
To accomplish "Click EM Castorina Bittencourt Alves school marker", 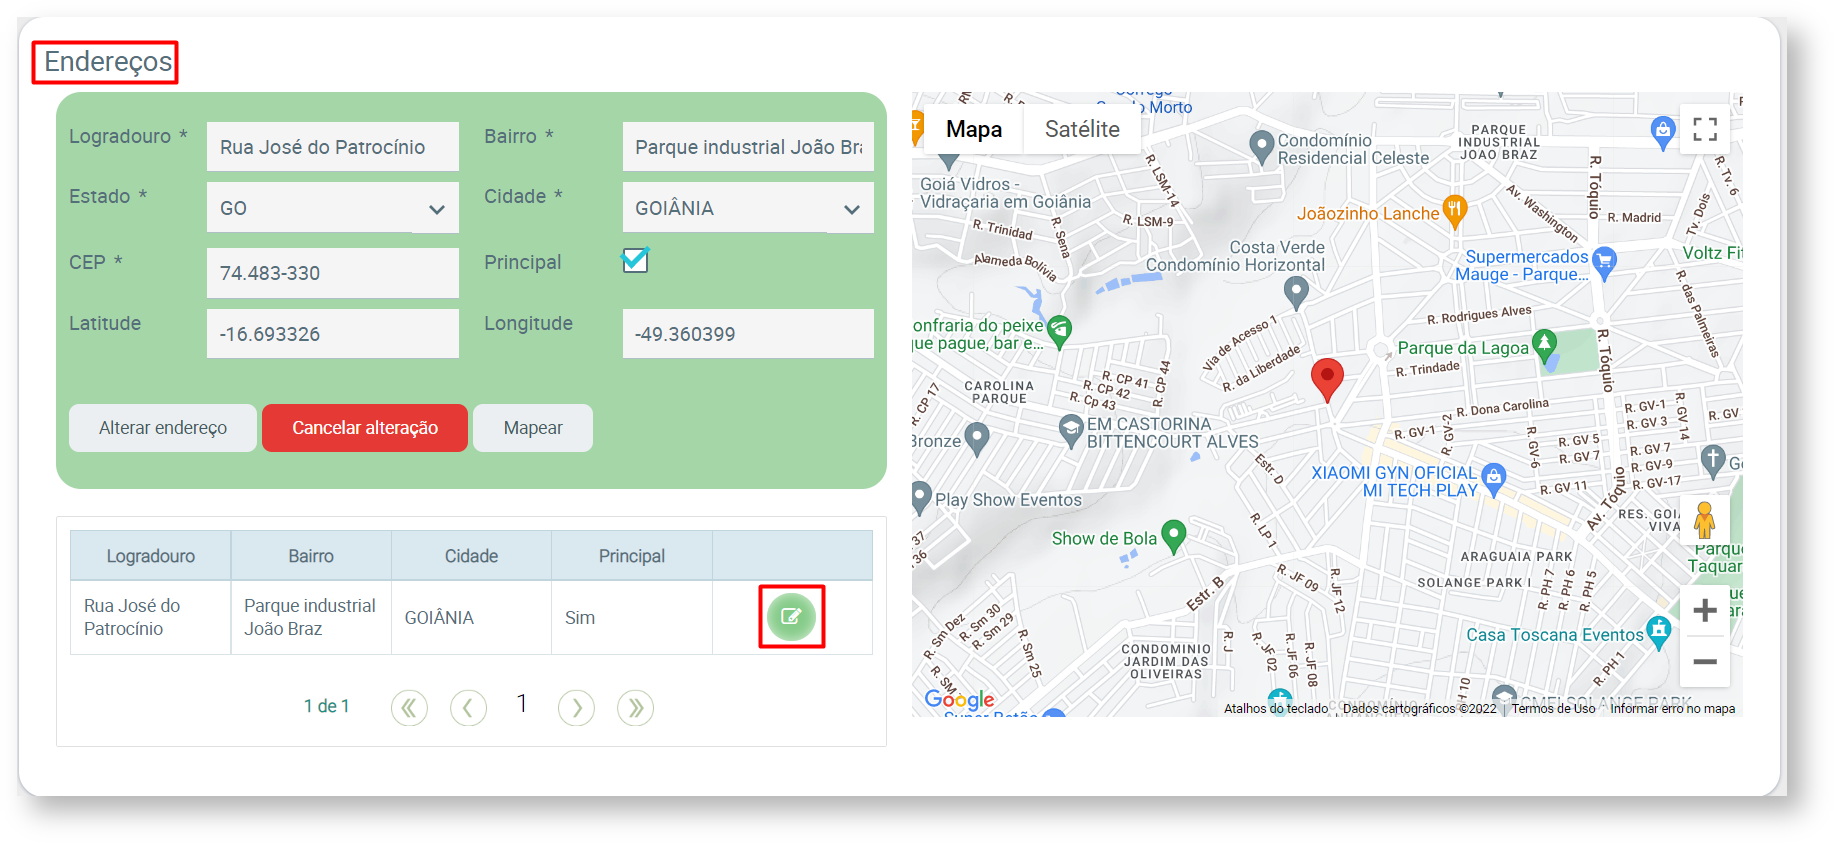I will [1071, 431].
